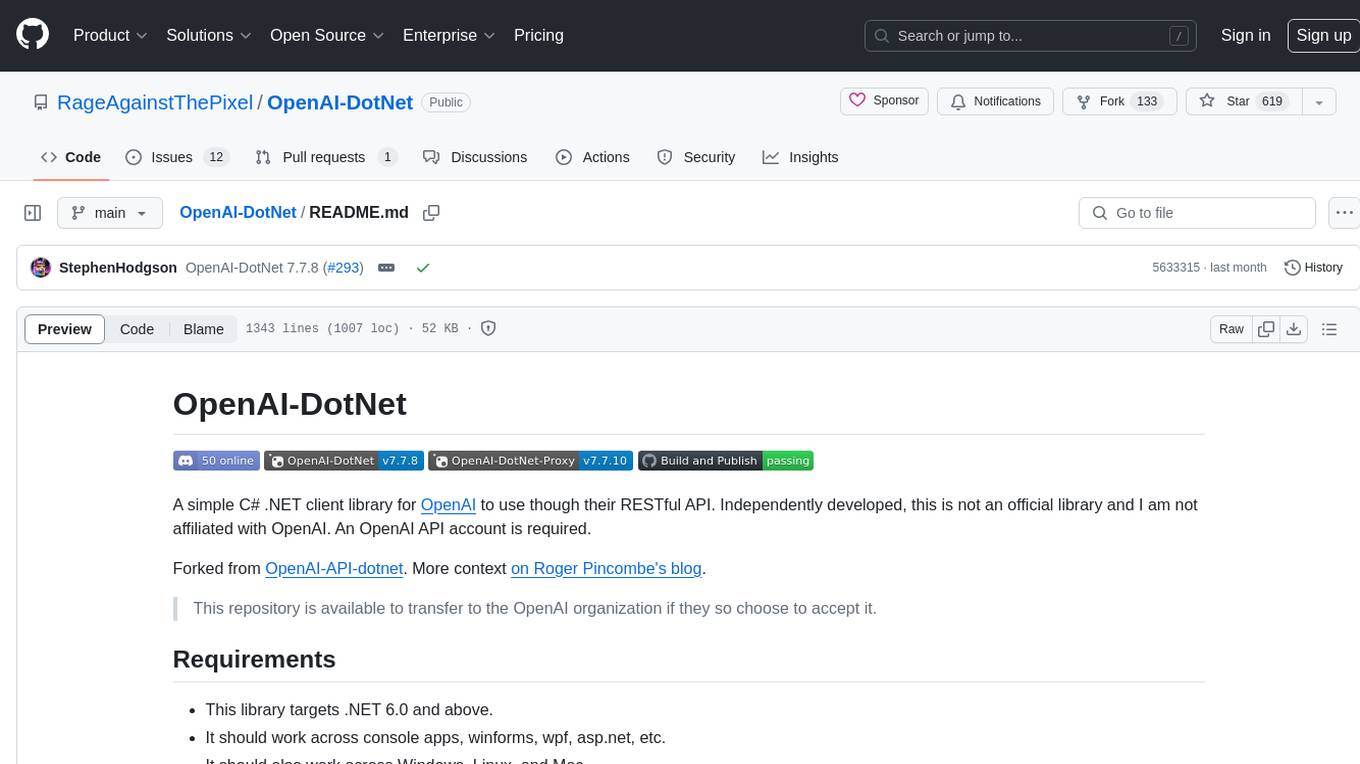View the commit checks status checkmark

pyautogui.click(x=423, y=268)
